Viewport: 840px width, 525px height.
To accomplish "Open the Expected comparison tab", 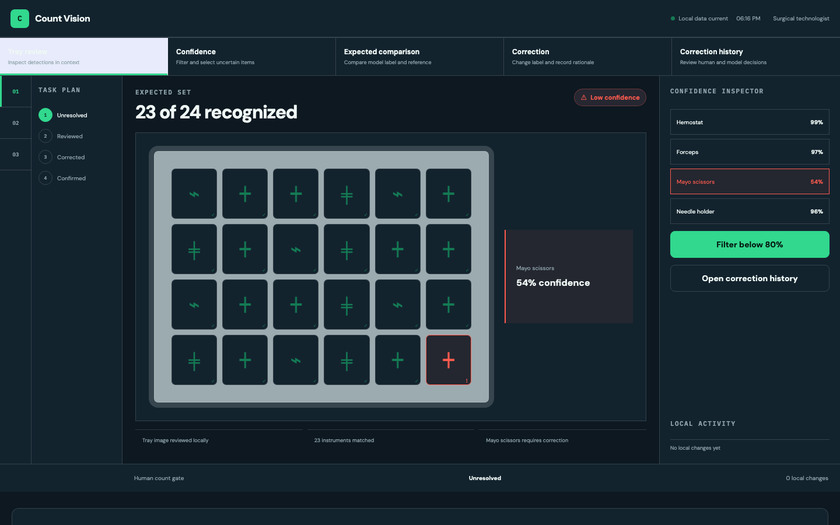I will pyautogui.click(x=419, y=56).
